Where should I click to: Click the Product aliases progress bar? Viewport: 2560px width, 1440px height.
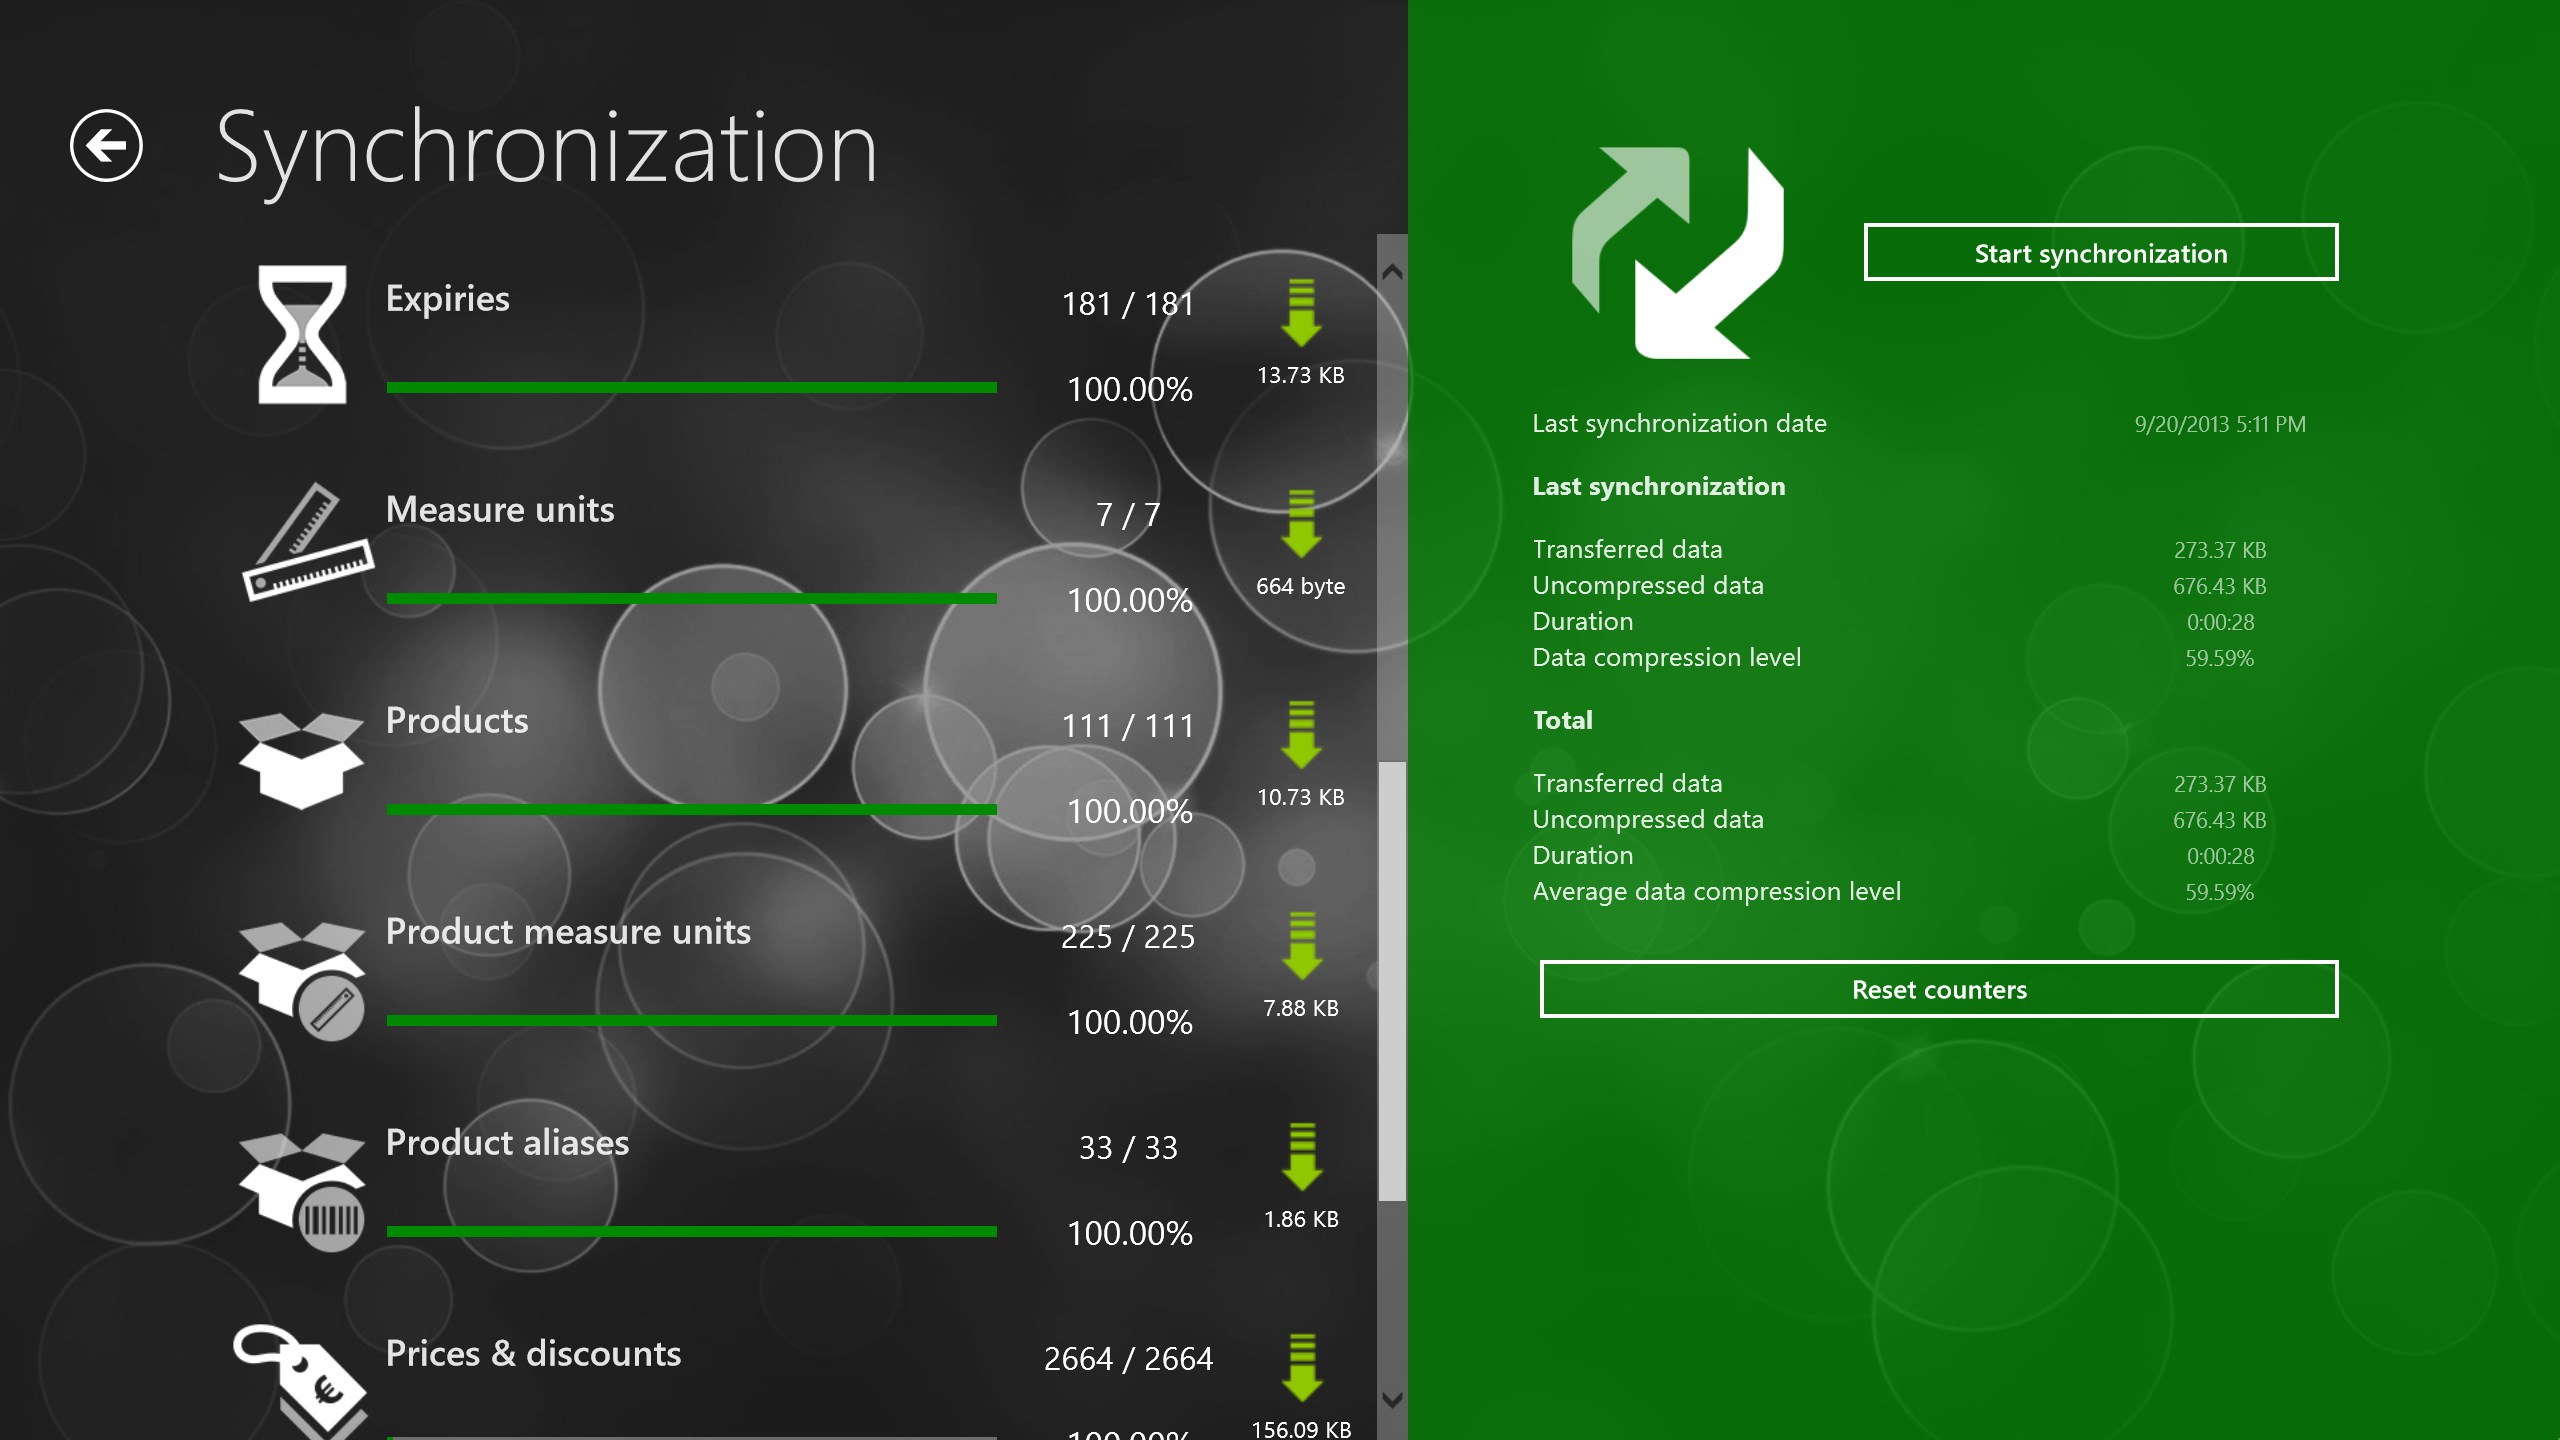point(691,1232)
